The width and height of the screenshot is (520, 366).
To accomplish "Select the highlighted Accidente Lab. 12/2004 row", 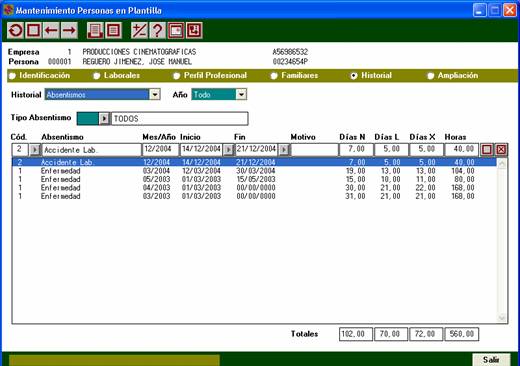I will pos(254,162).
